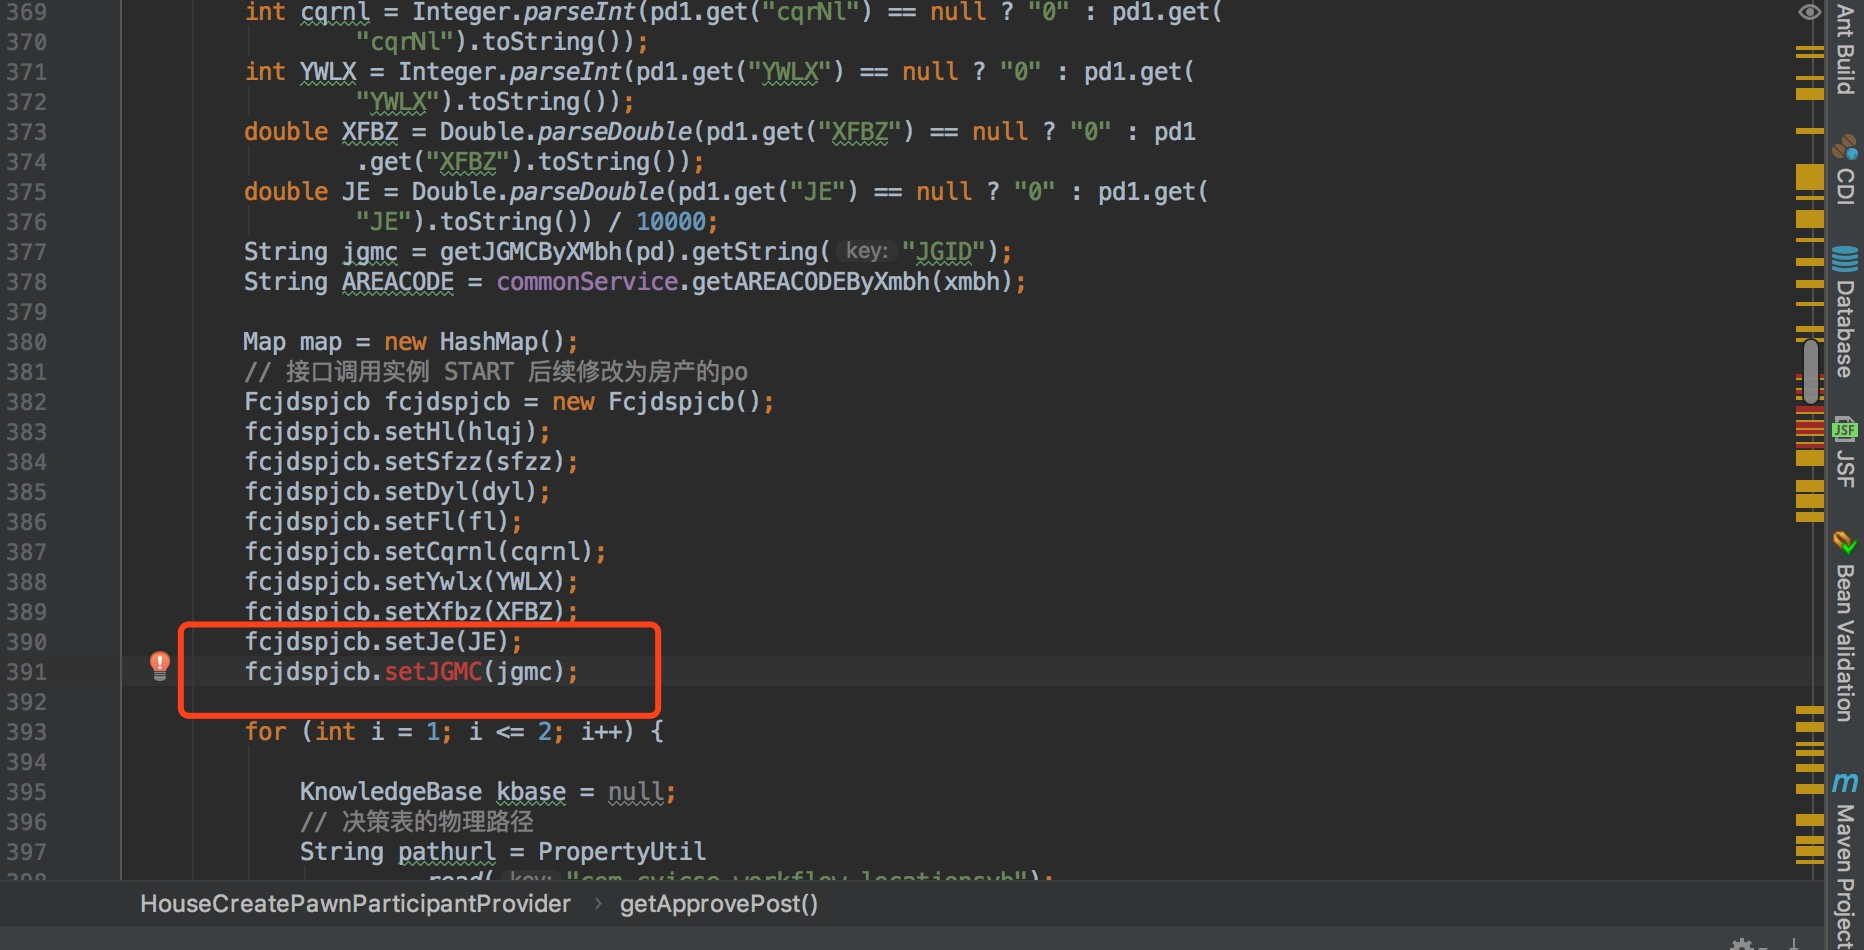The height and width of the screenshot is (950, 1864).
Task: Click parseInt on line 371
Action: coord(566,72)
